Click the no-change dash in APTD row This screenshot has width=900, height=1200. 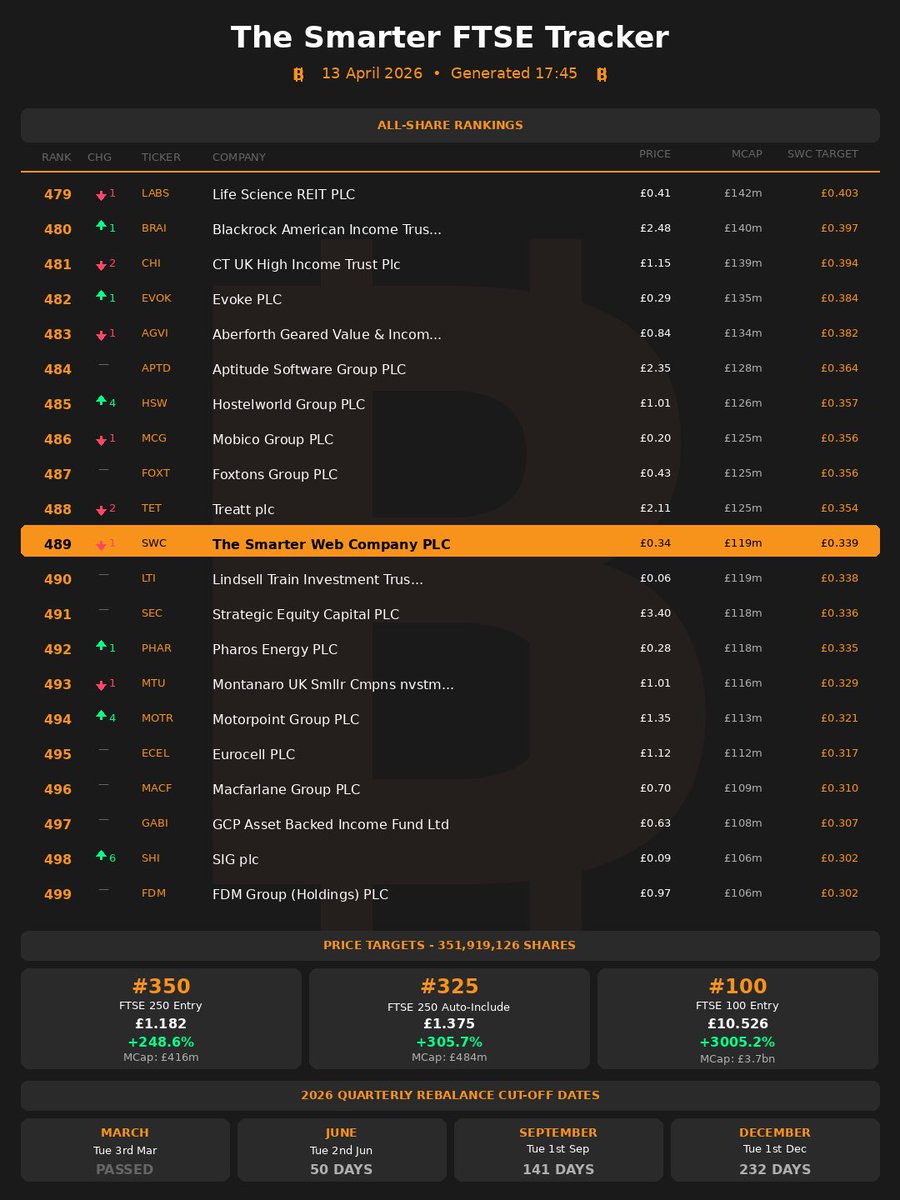pos(103,365)
